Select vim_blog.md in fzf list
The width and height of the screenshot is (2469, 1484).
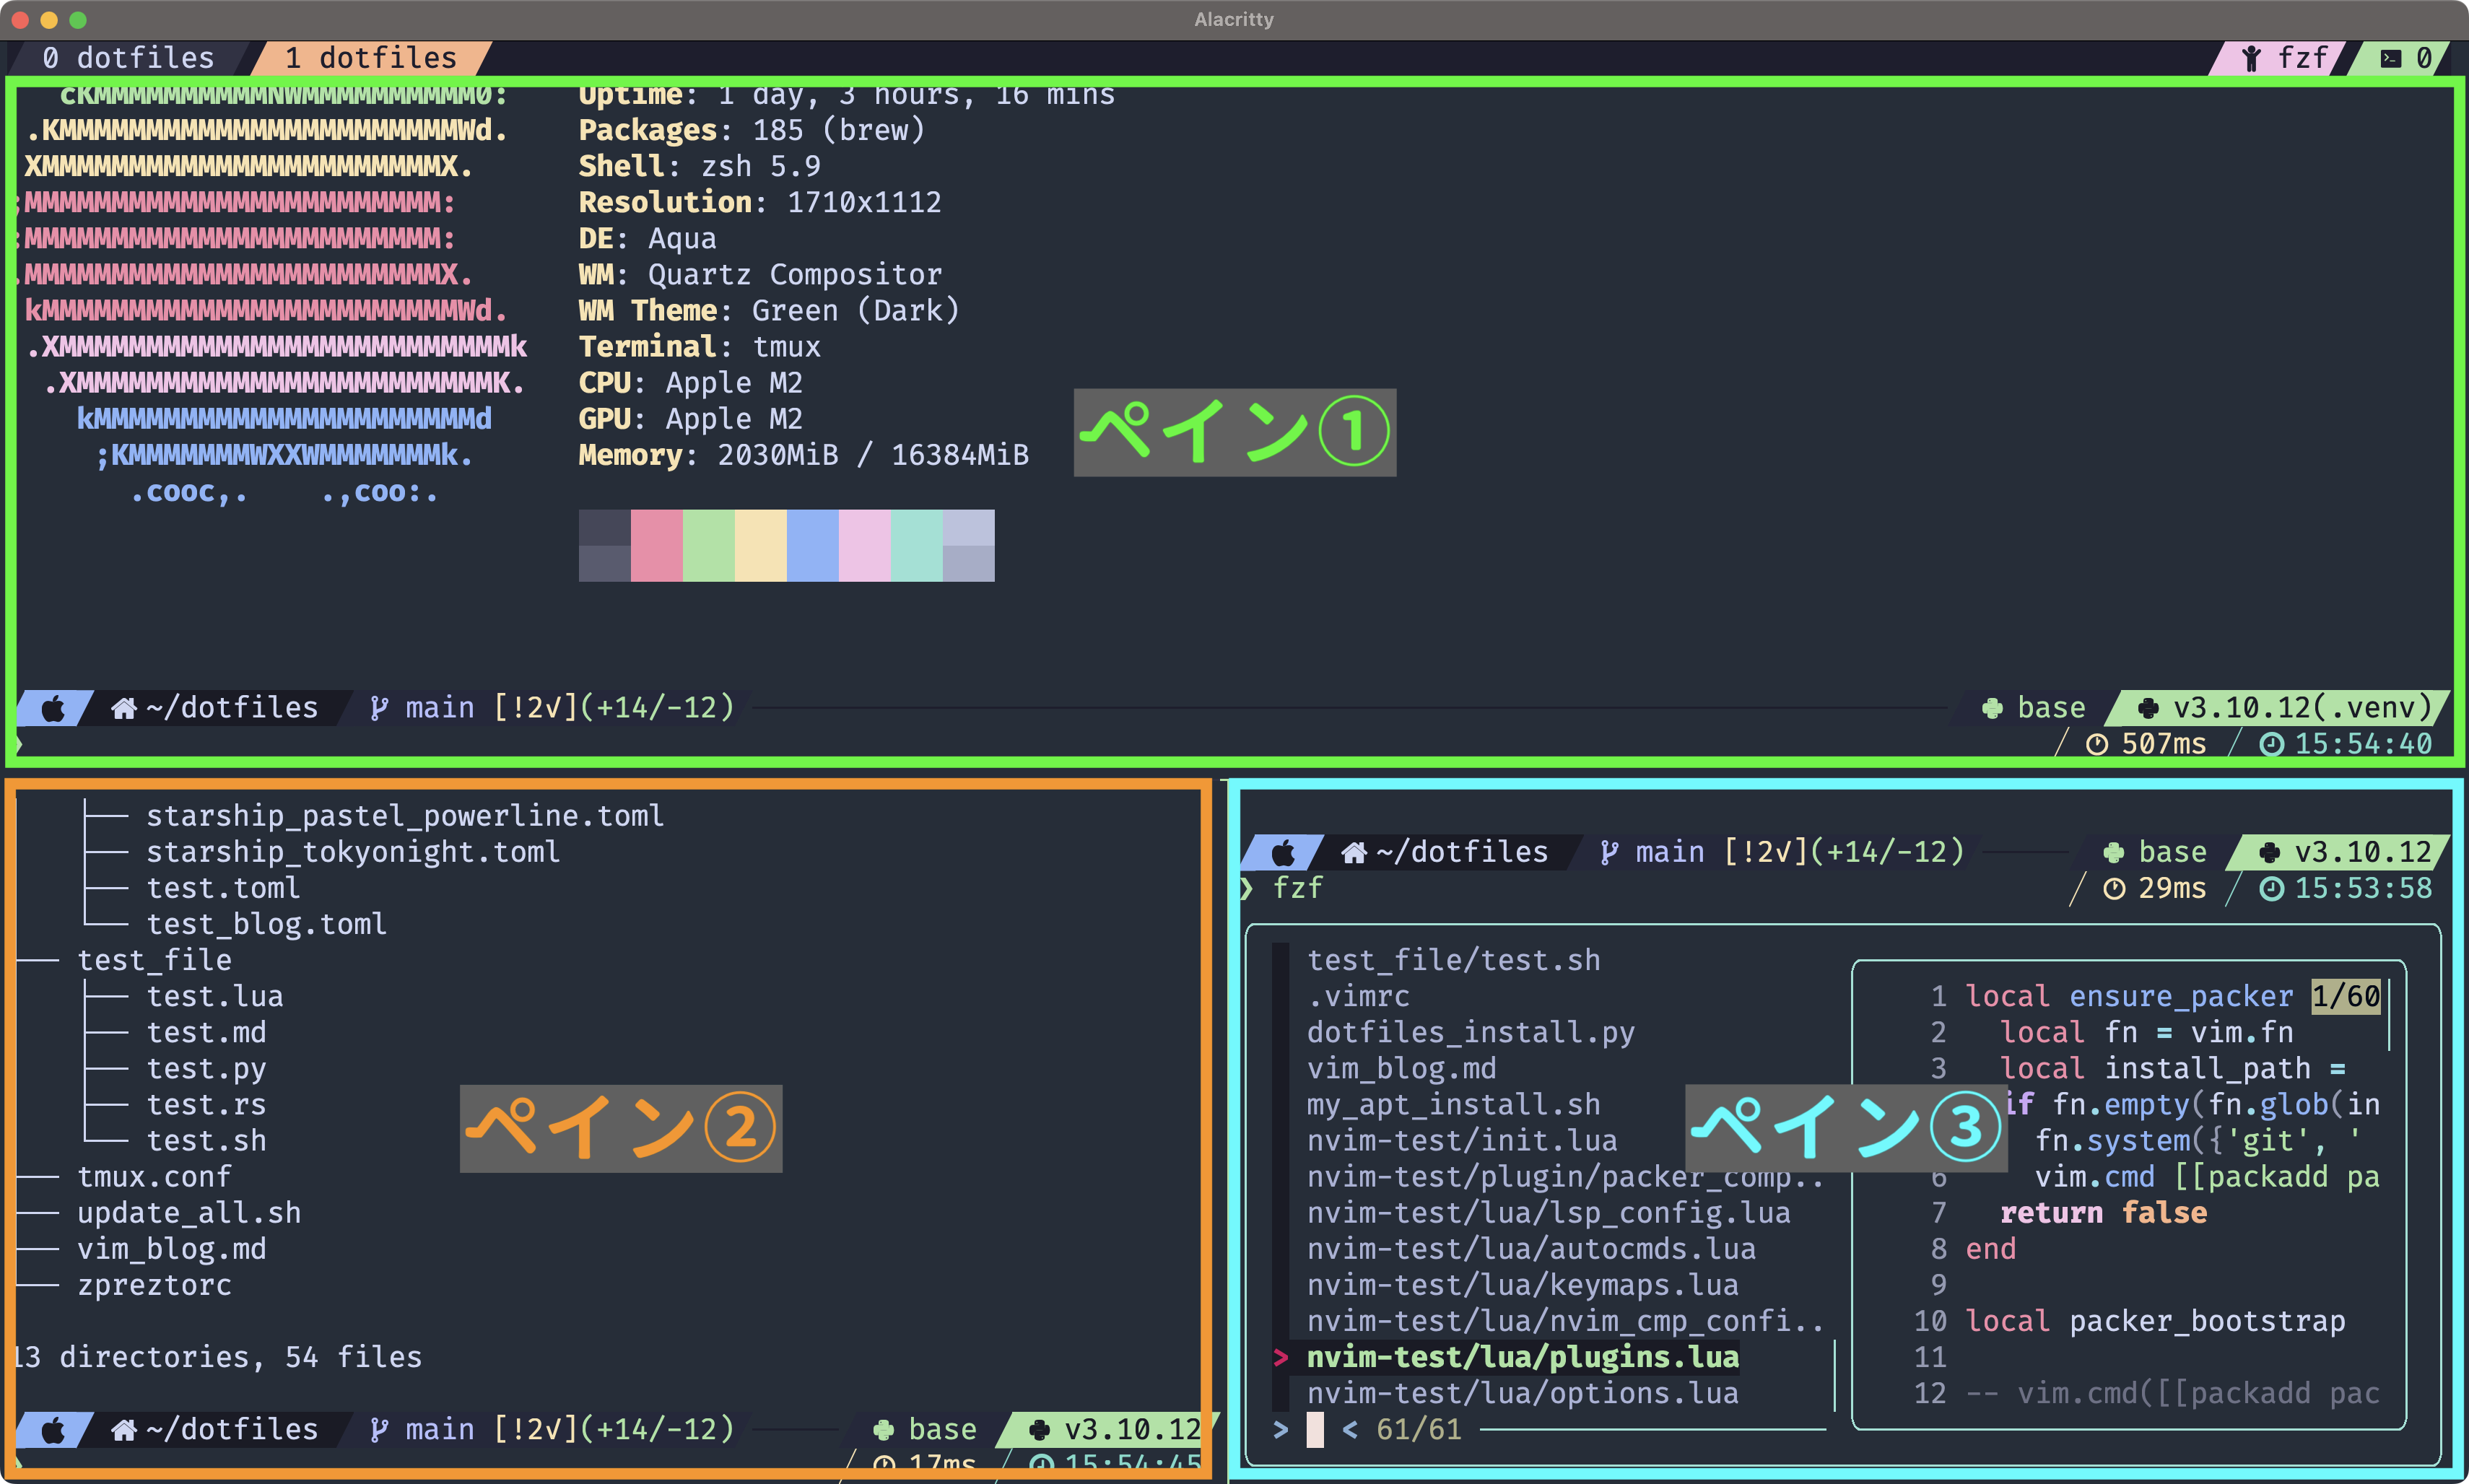[1401, 1068]
